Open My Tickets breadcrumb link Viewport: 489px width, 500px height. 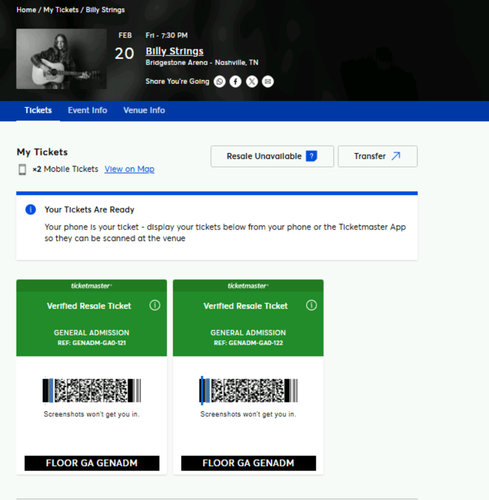point(61,10)
